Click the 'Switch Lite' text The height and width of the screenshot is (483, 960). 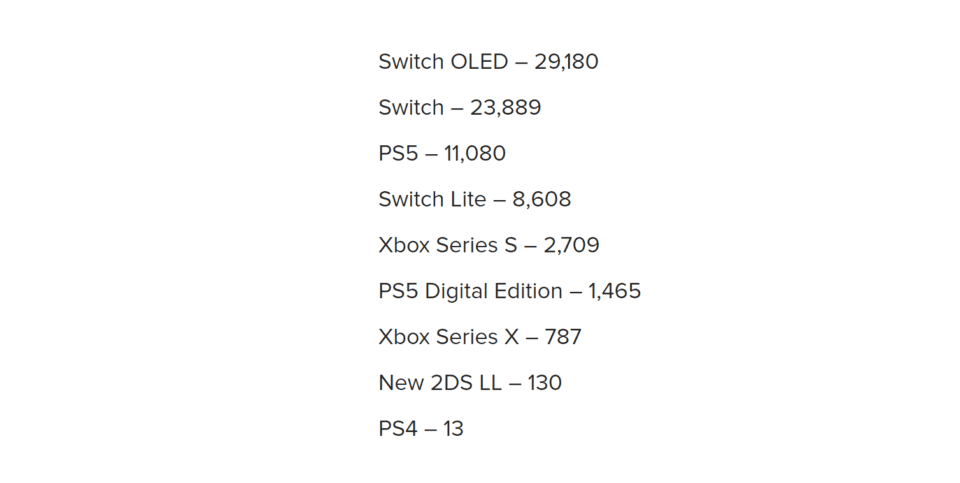click(432, 200)
